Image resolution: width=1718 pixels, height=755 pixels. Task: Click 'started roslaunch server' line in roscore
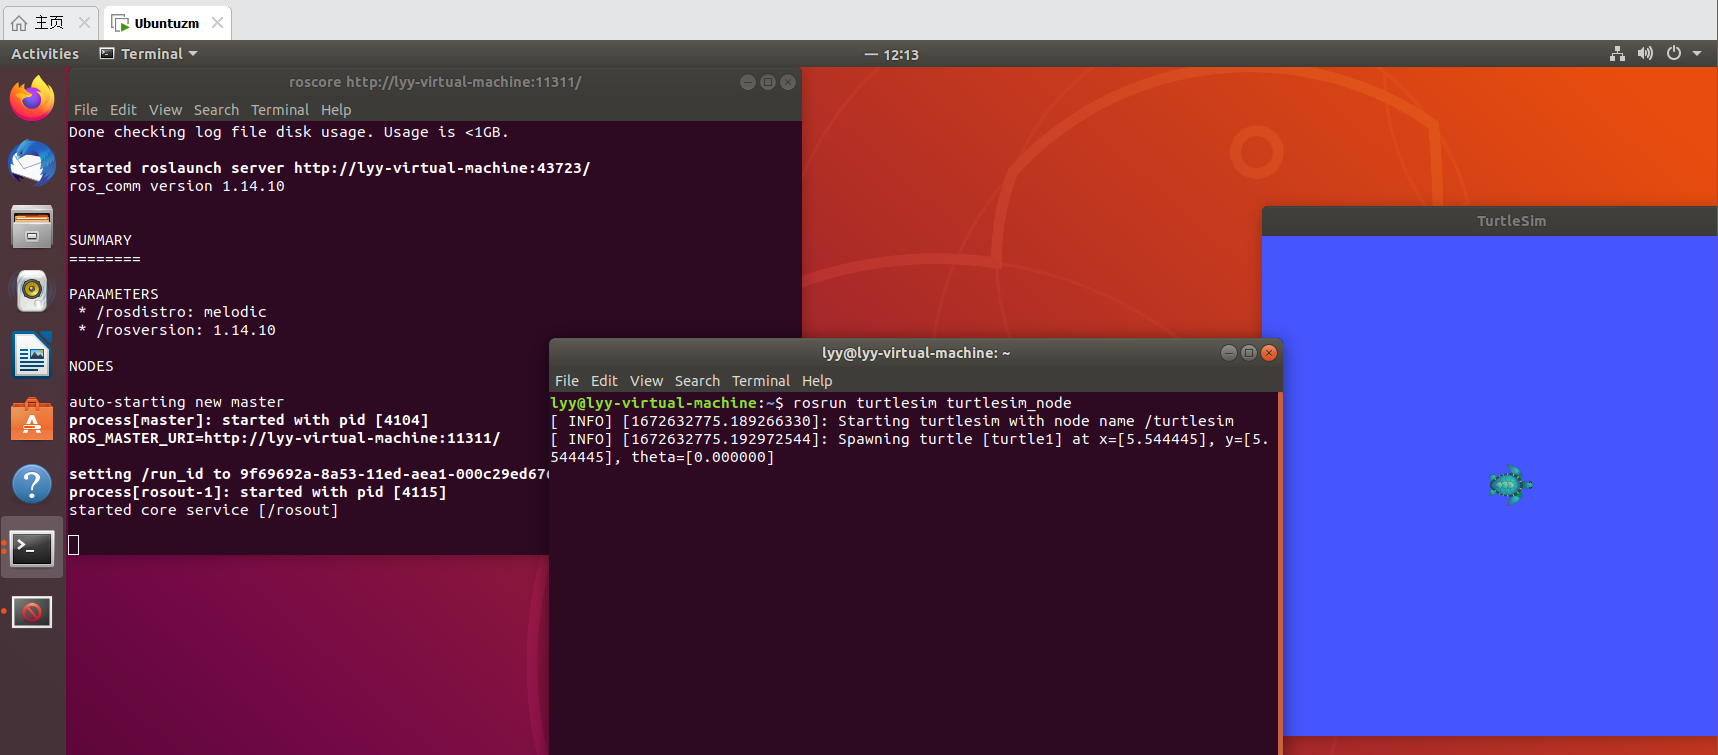329,168
